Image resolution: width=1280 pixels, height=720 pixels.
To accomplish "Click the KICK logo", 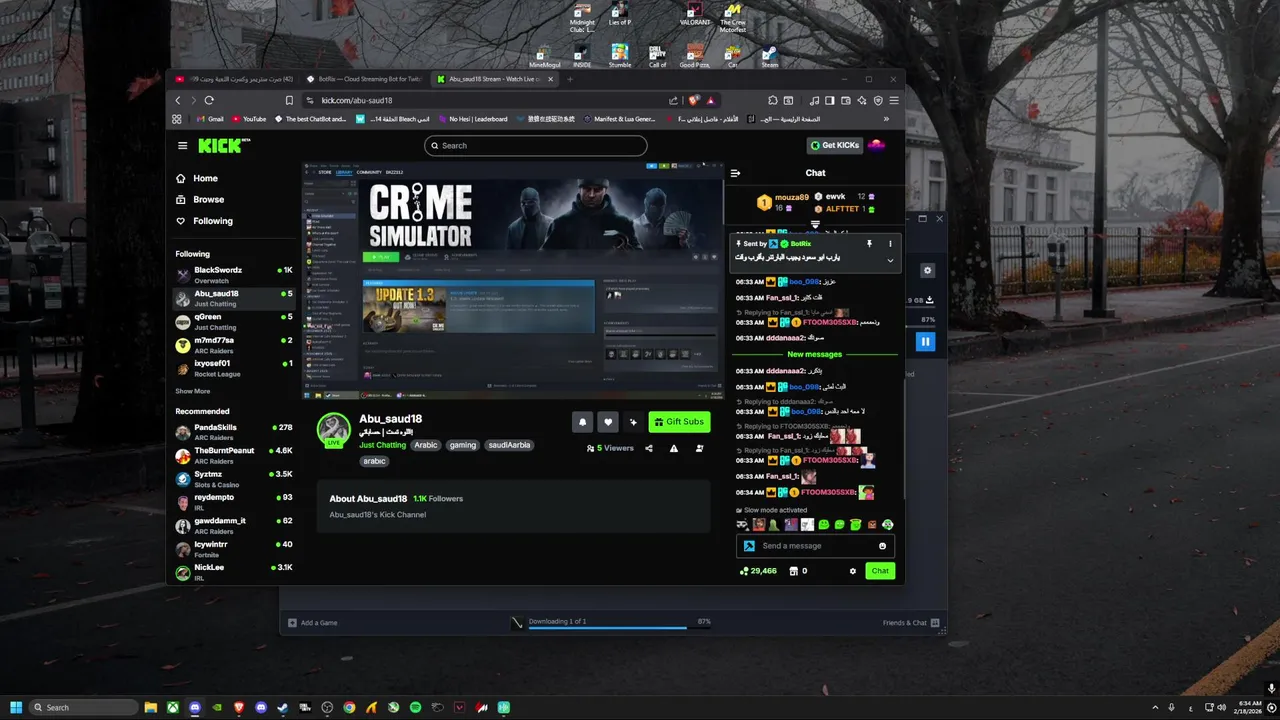I will (x=224, y=146).
